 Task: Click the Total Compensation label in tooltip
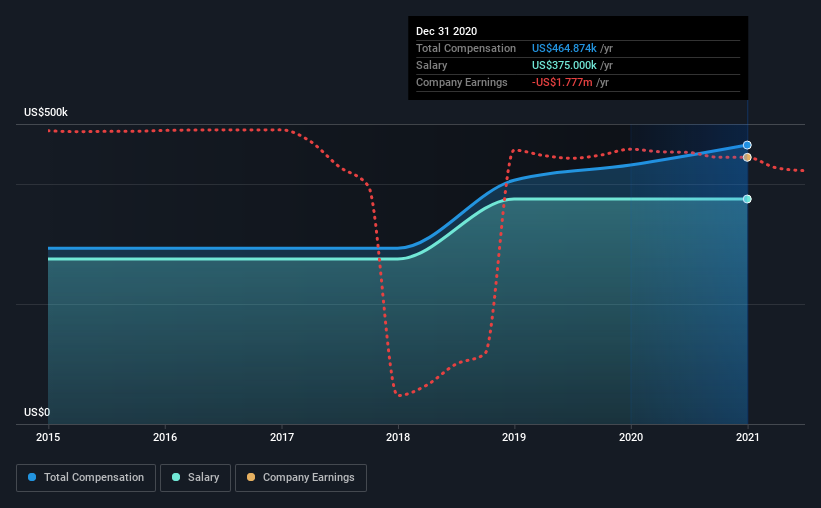click(x=466, y=48)
